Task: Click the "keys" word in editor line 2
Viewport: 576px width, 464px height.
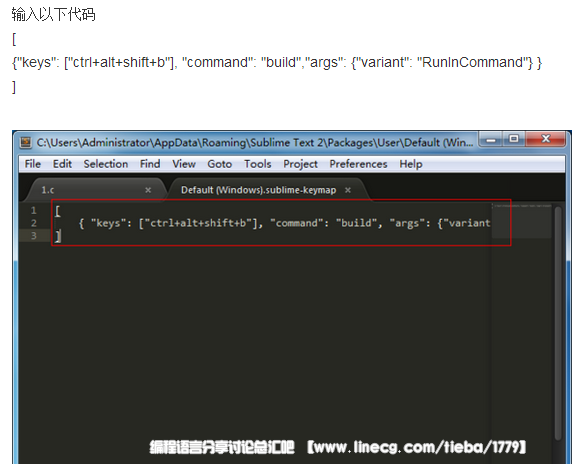Action: coord(108,223)
